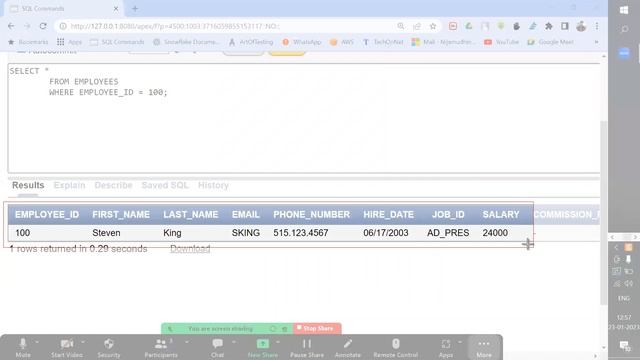This screenshot has width=640, height=360.
Task: Open a new browser tab
Action: pyautogui.click(x=135, y=9)
